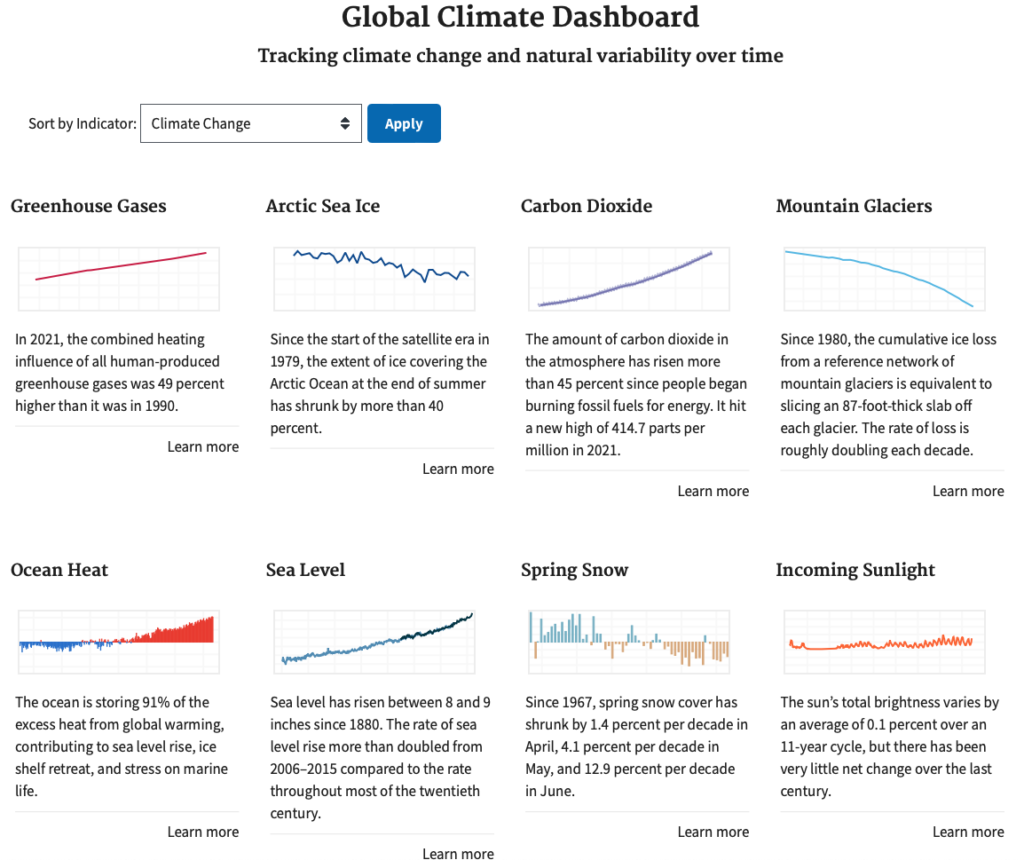Select the Carbon Dioxide chart thumbnail
This screenshot has width=1024, height=860.
(x=629, y=279)
